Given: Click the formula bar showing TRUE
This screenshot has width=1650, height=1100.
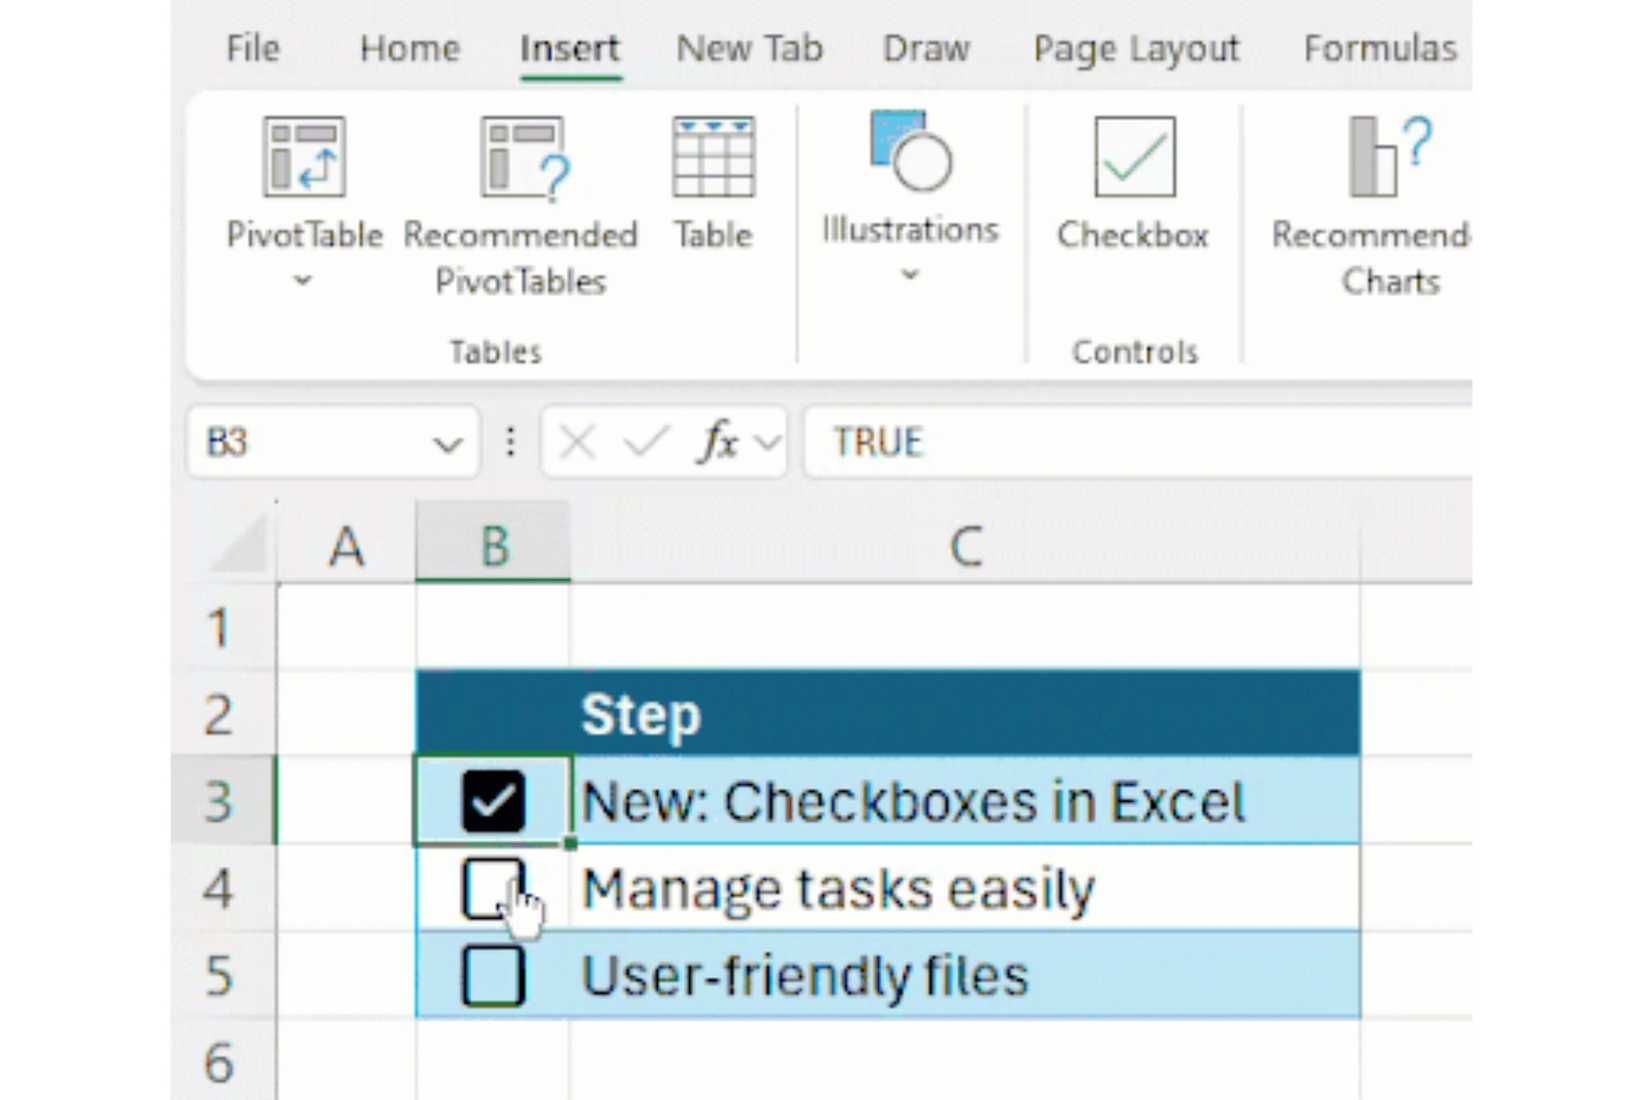Looking at the screenshot, I should tap(1000, 441).
